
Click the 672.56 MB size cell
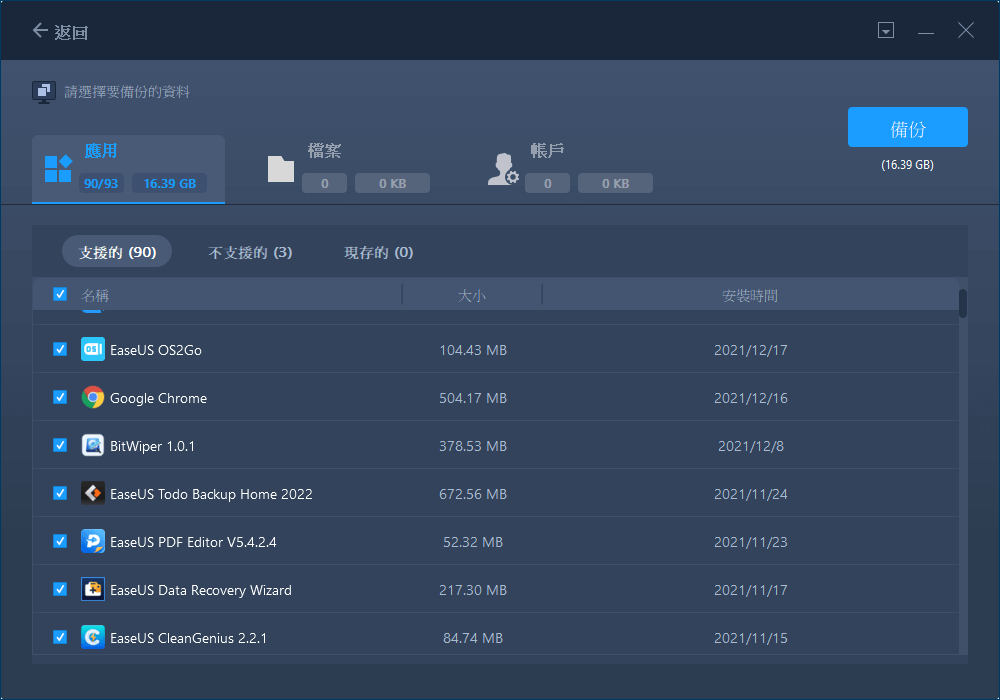coord(473,494)
